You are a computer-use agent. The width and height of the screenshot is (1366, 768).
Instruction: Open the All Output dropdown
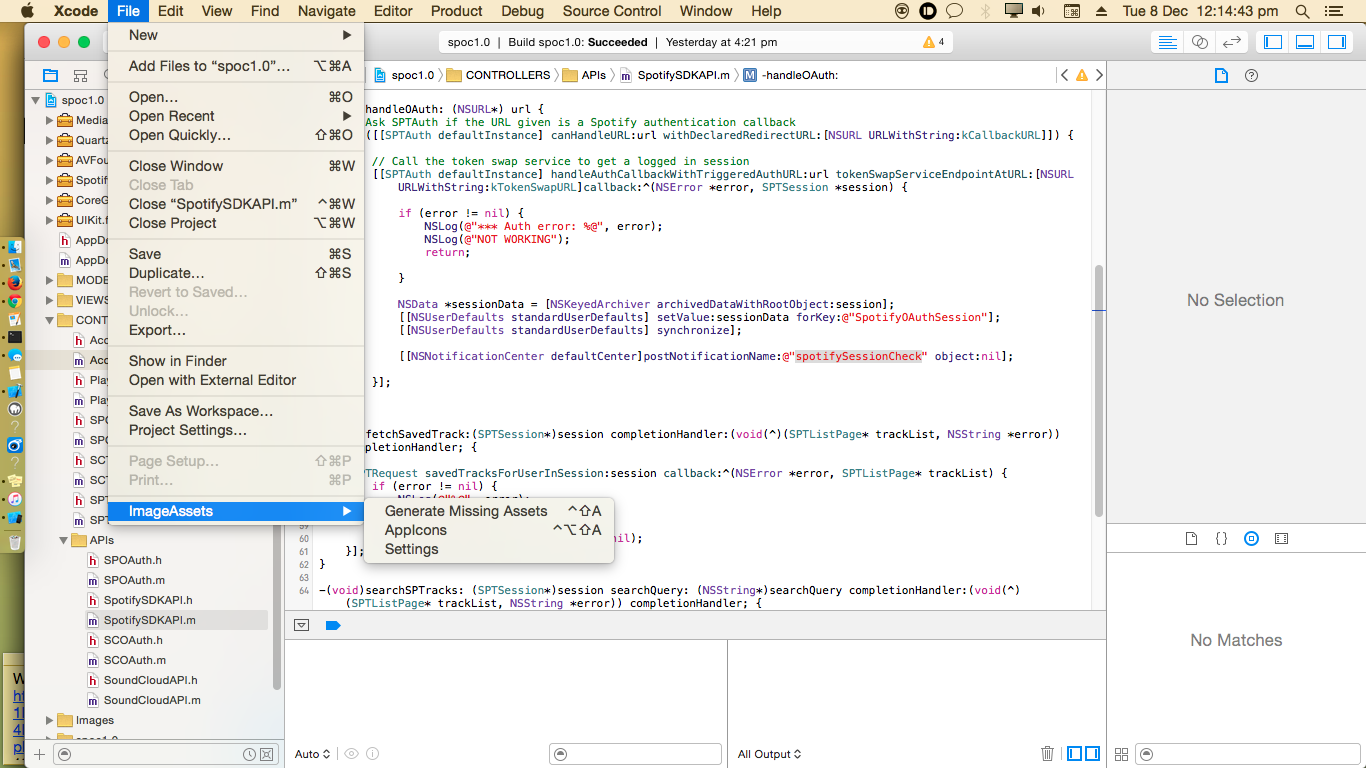coord(769,754)
